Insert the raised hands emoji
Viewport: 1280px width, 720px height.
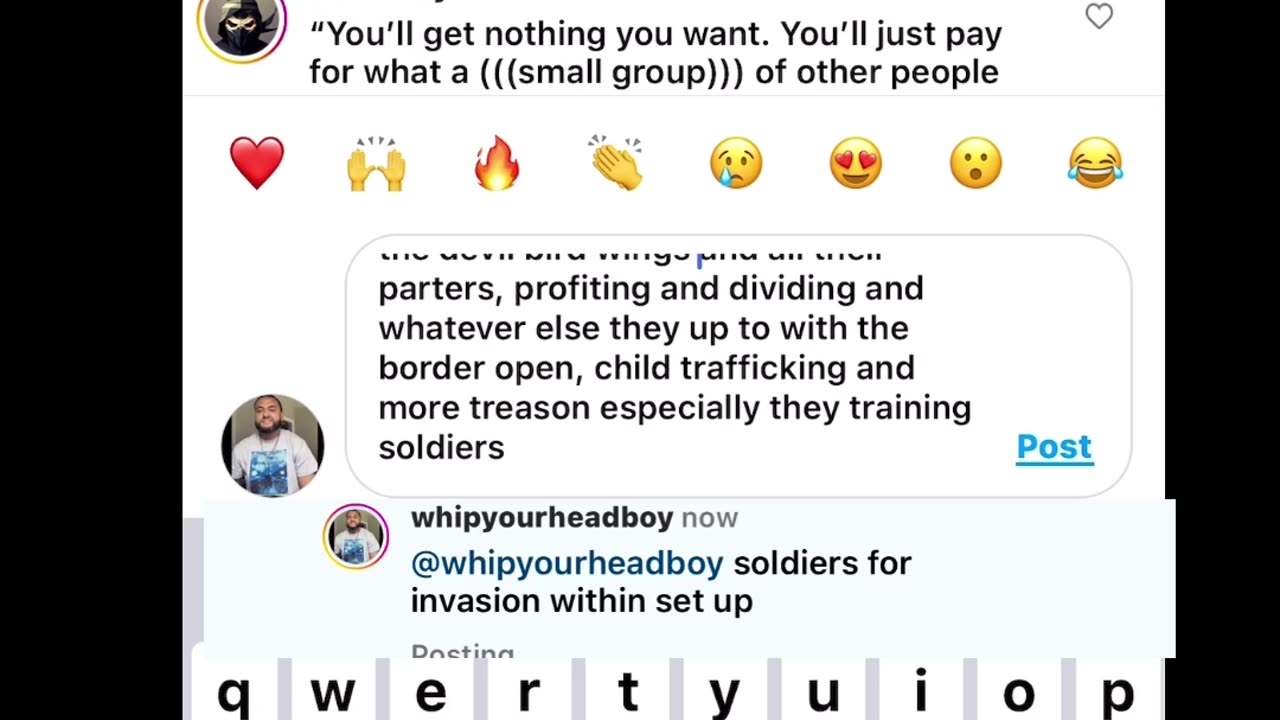pyautogui.click(x=376, y=164)
